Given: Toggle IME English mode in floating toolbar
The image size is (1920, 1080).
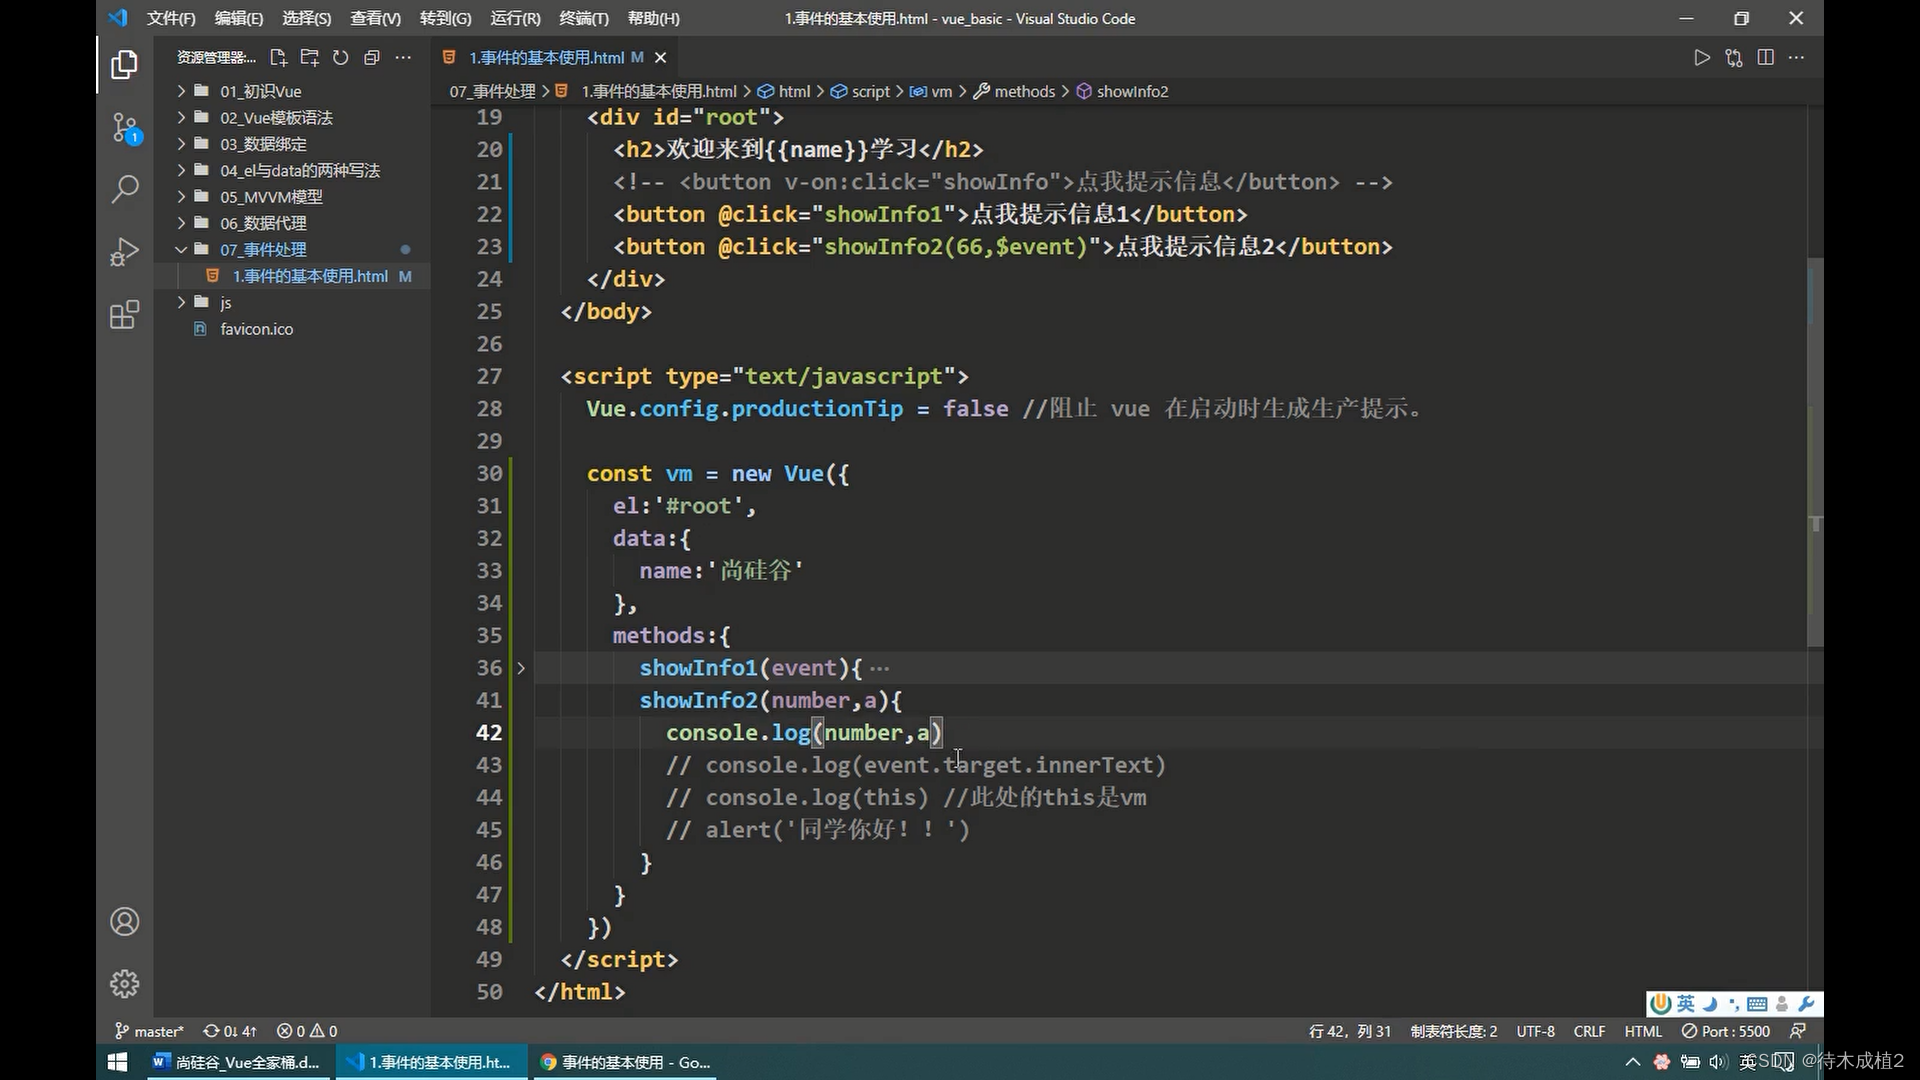Looking at the screenshot, I should pyautogui.click(x=1686, y=1004).
